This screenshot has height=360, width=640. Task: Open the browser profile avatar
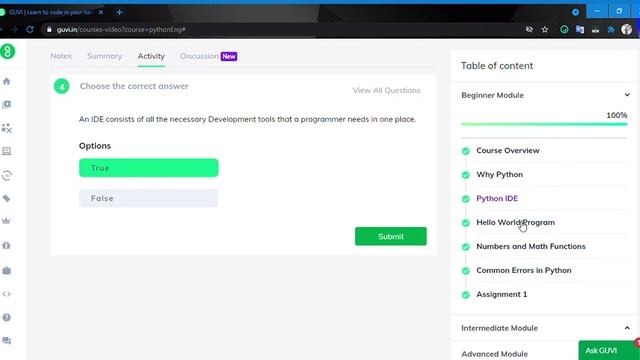[627, 29]
